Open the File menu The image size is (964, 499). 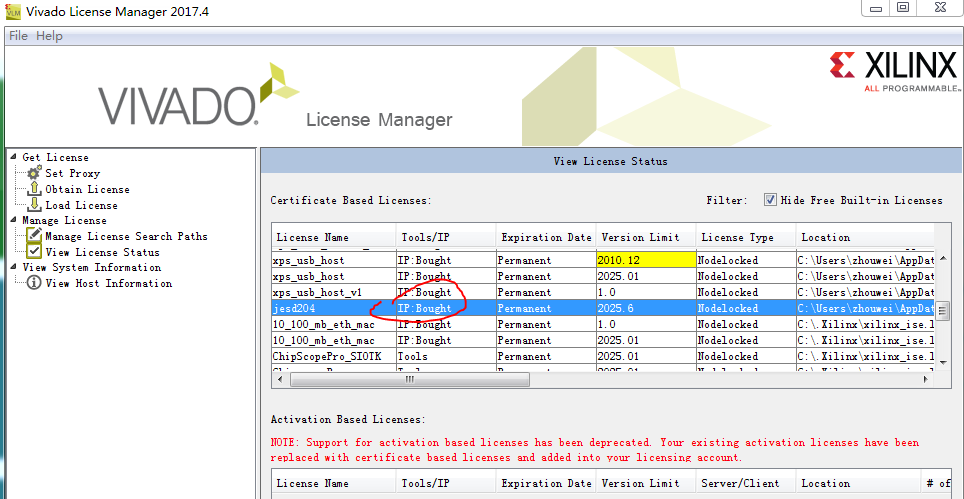18,36
